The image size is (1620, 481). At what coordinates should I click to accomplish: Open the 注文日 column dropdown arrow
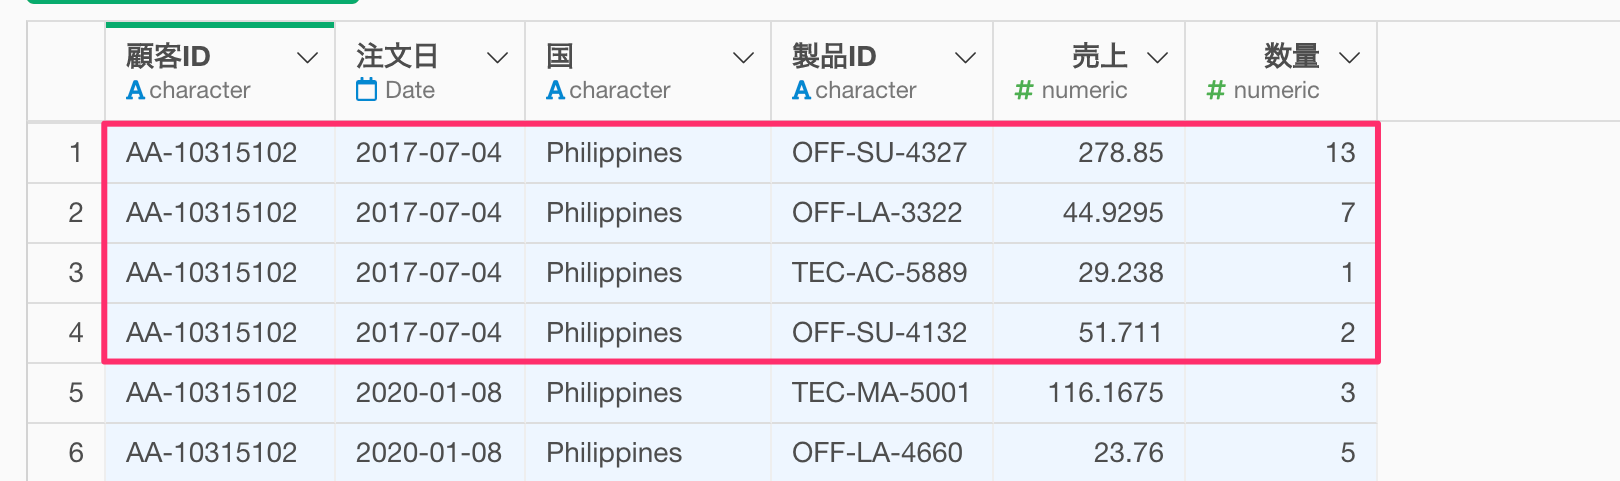[x=497, y=58]
